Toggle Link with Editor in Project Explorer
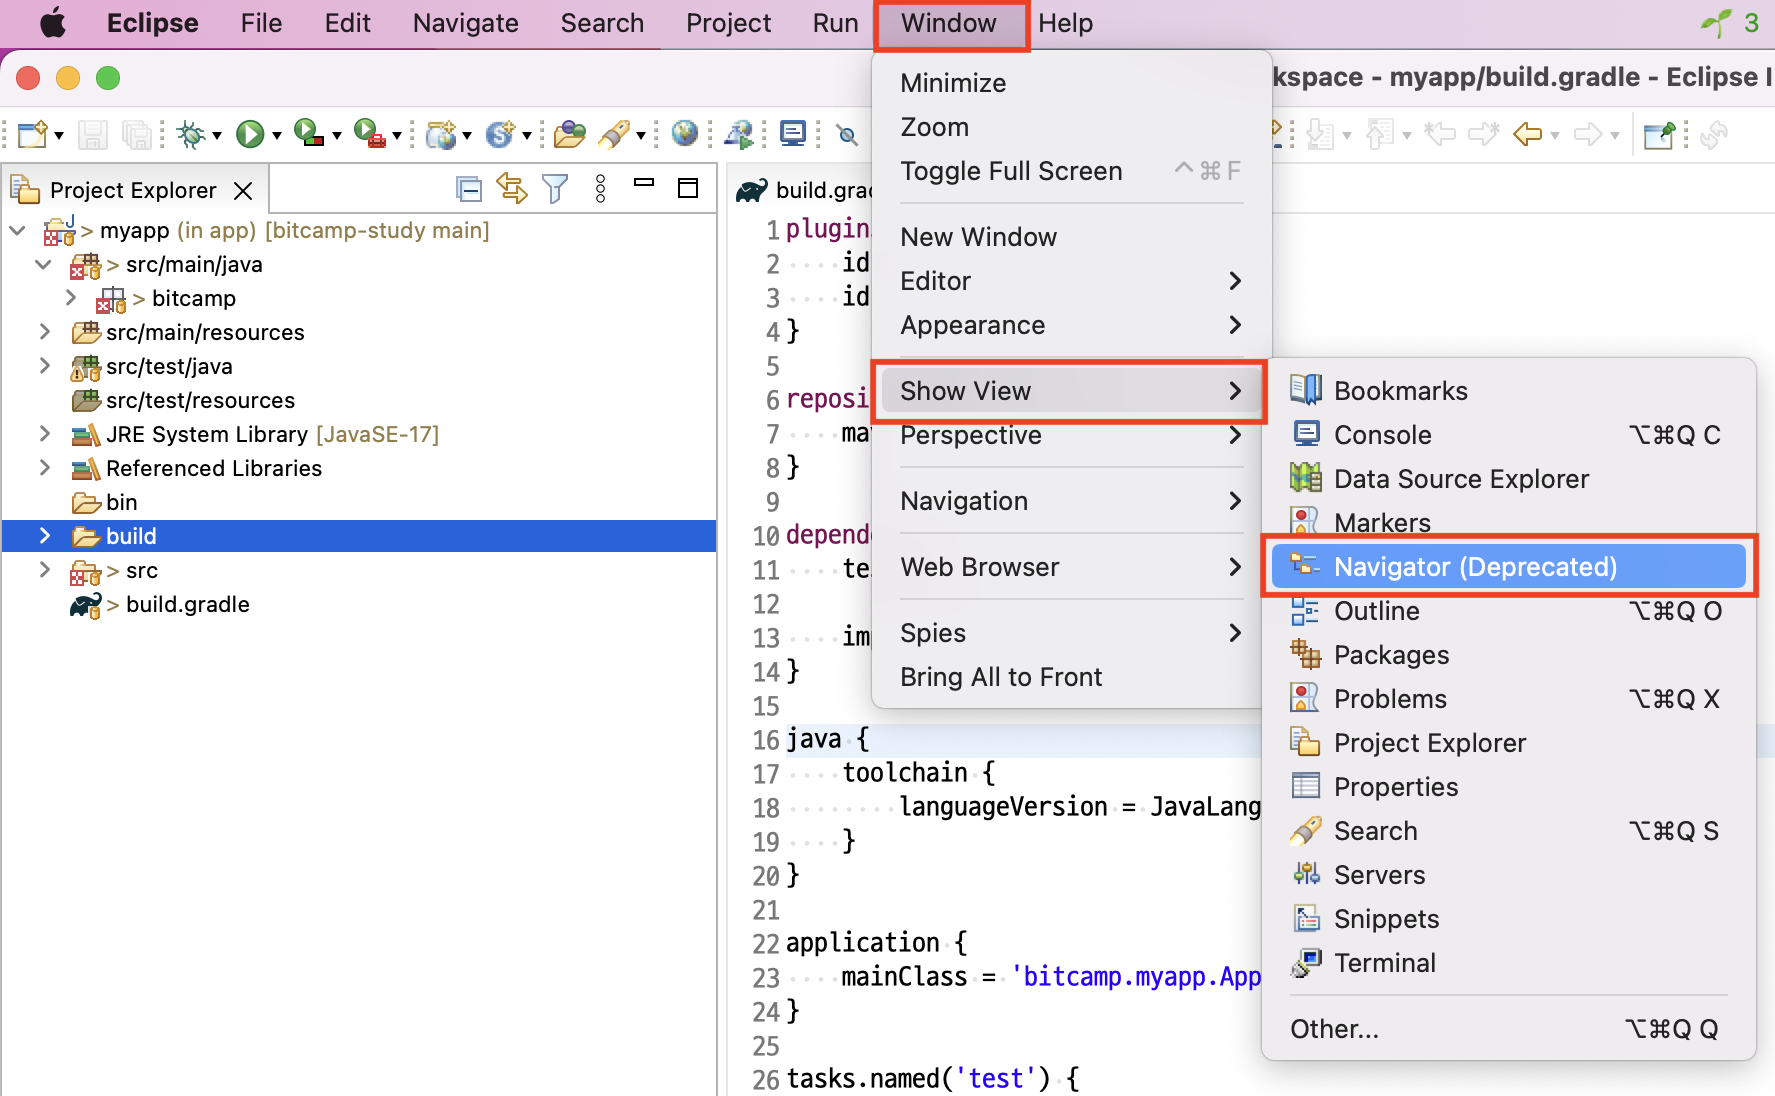1775x1096 pixels. pos(512,188)
